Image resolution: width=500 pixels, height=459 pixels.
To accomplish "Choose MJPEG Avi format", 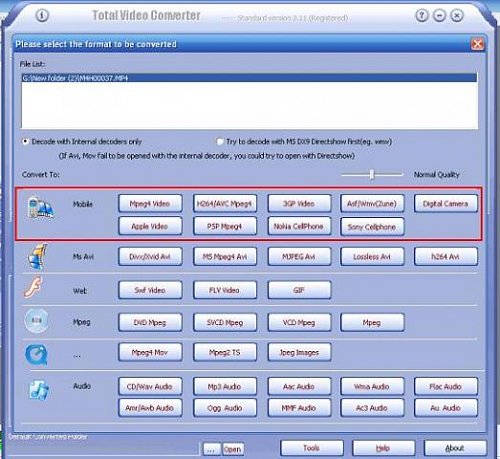I will pos(299,257).
